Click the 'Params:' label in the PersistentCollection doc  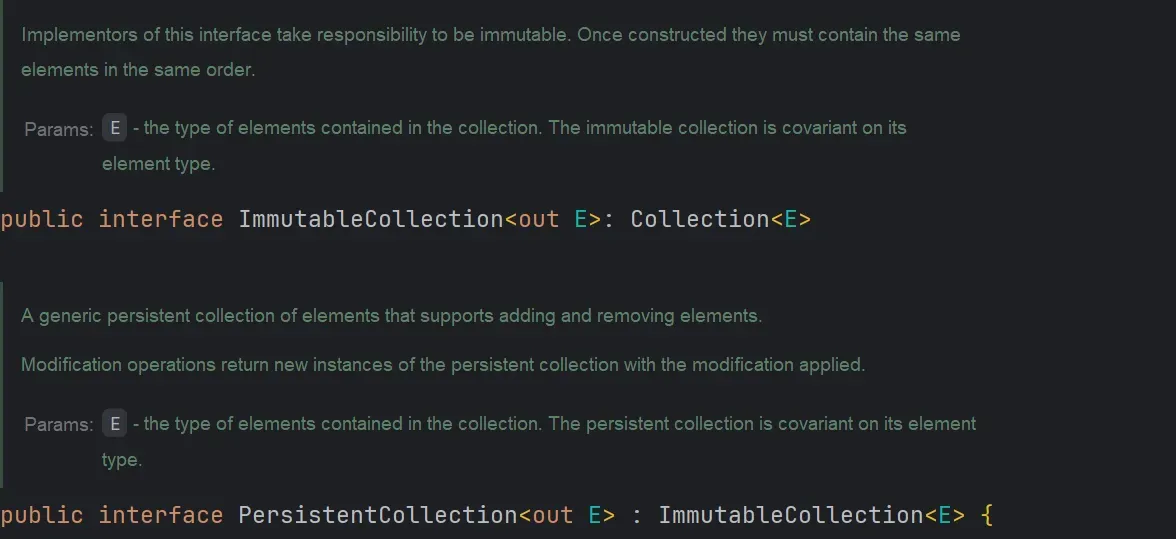59,425
